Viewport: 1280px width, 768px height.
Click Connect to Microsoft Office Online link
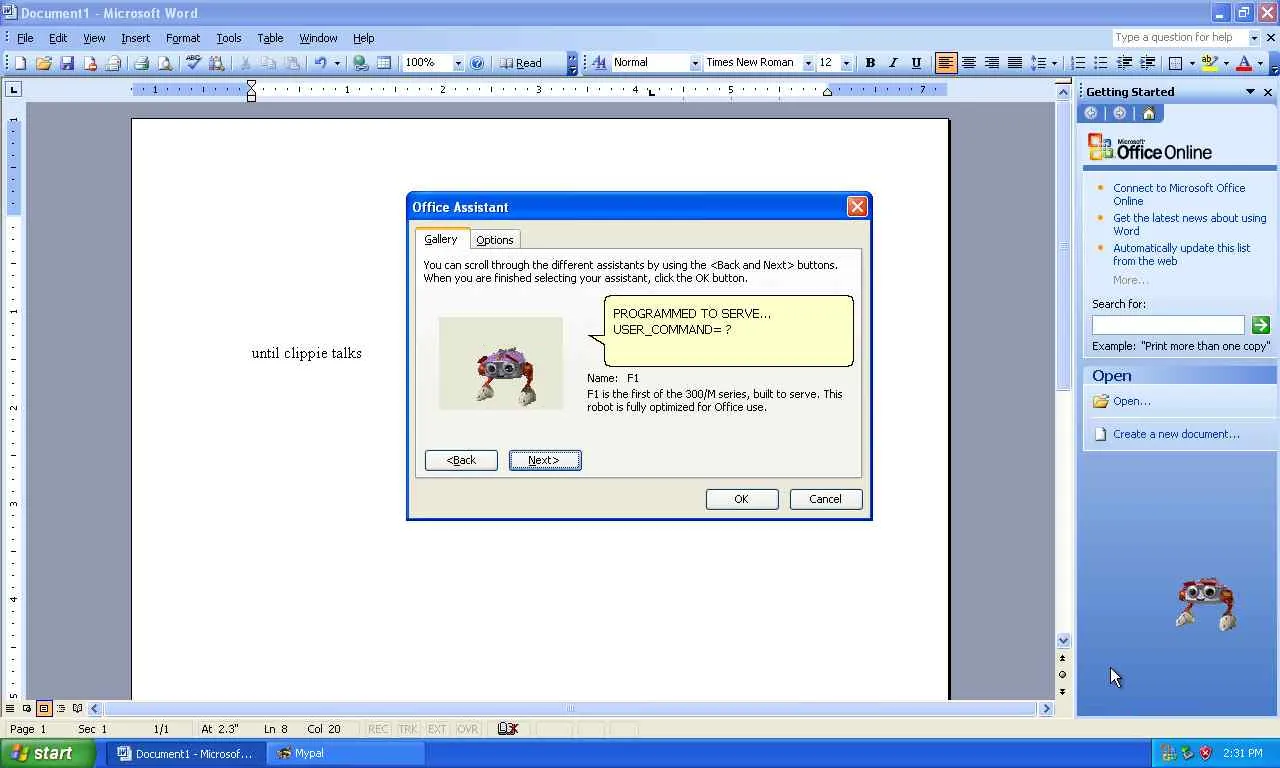click(1179, 194)
